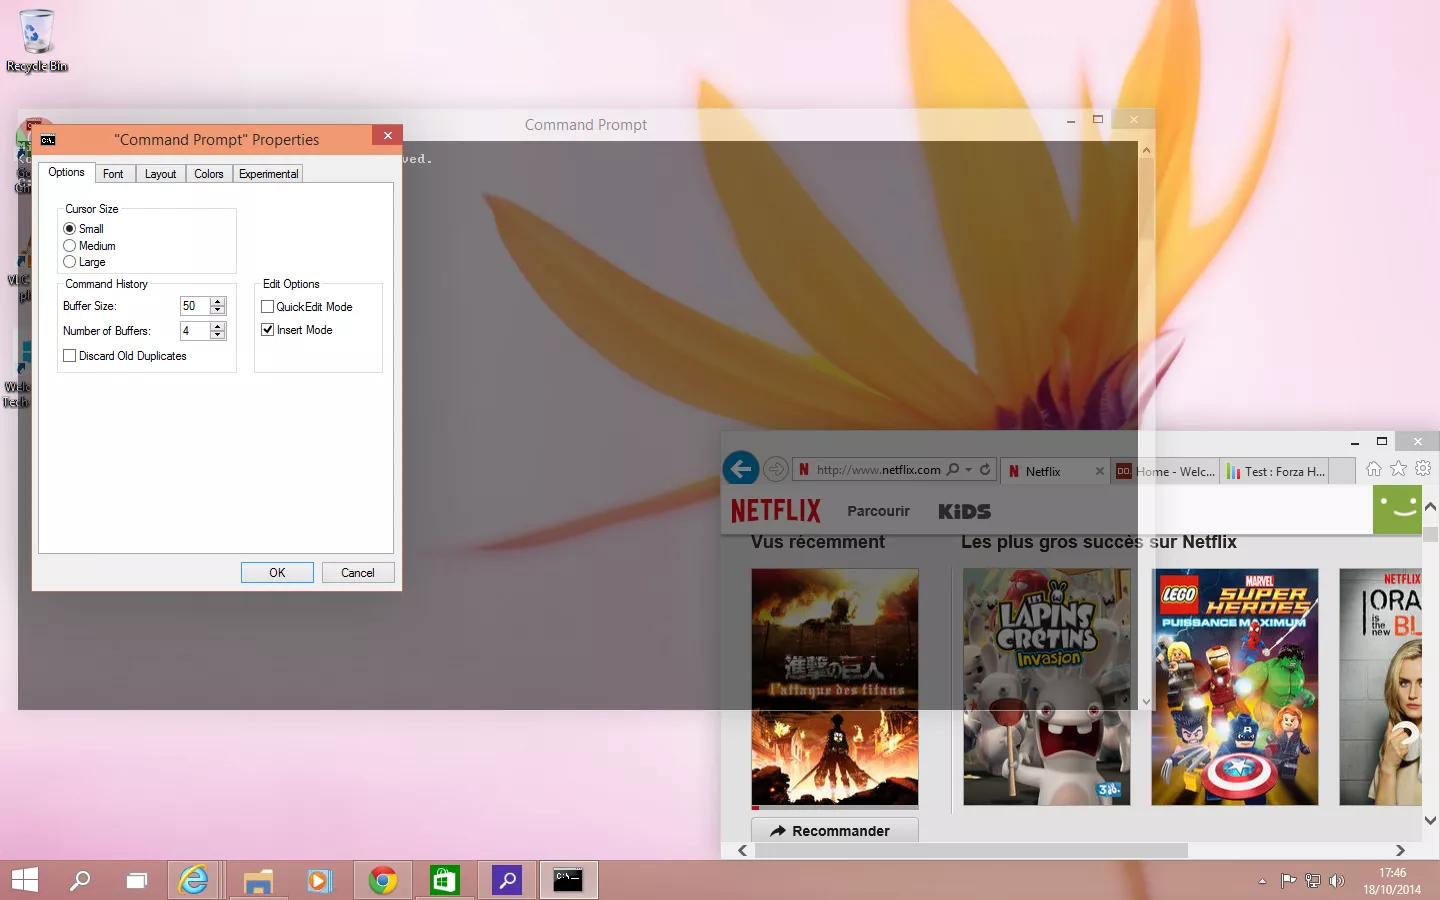Screen dimensions: 1440x900
Task: Show hidden tray icons arrow
Action: (x=1262, y=881)
